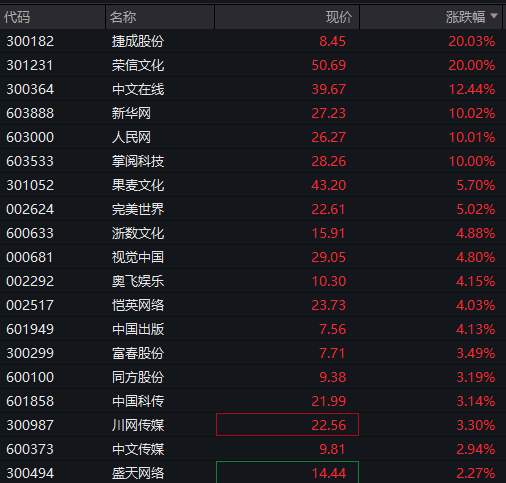Screen dimensions: 506x483
Task: Open 中国科传 stock name
Action: coord(138,401)
